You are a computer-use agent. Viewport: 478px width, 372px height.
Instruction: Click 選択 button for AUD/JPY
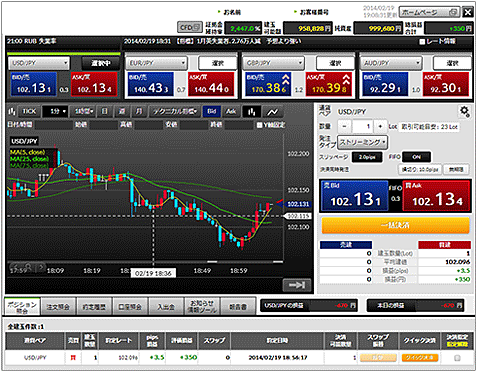[x=452, y=63]
